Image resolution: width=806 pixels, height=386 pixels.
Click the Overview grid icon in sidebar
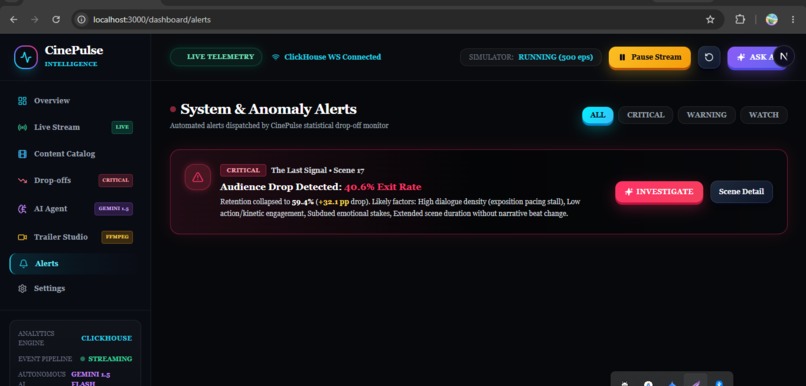point(22,101)
